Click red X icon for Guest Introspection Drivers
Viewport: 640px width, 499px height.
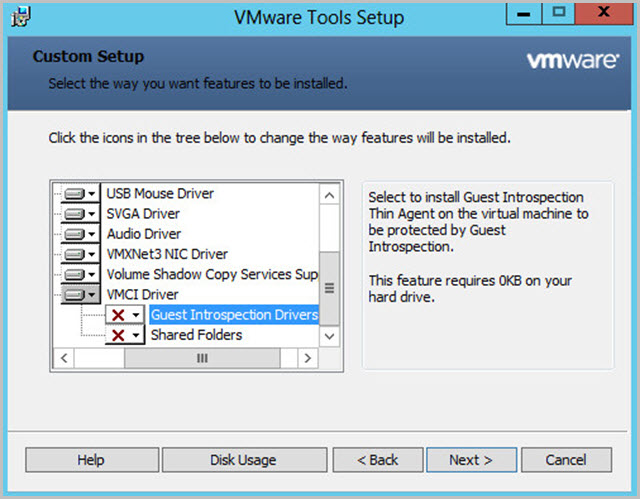click(x=118, y=315)
